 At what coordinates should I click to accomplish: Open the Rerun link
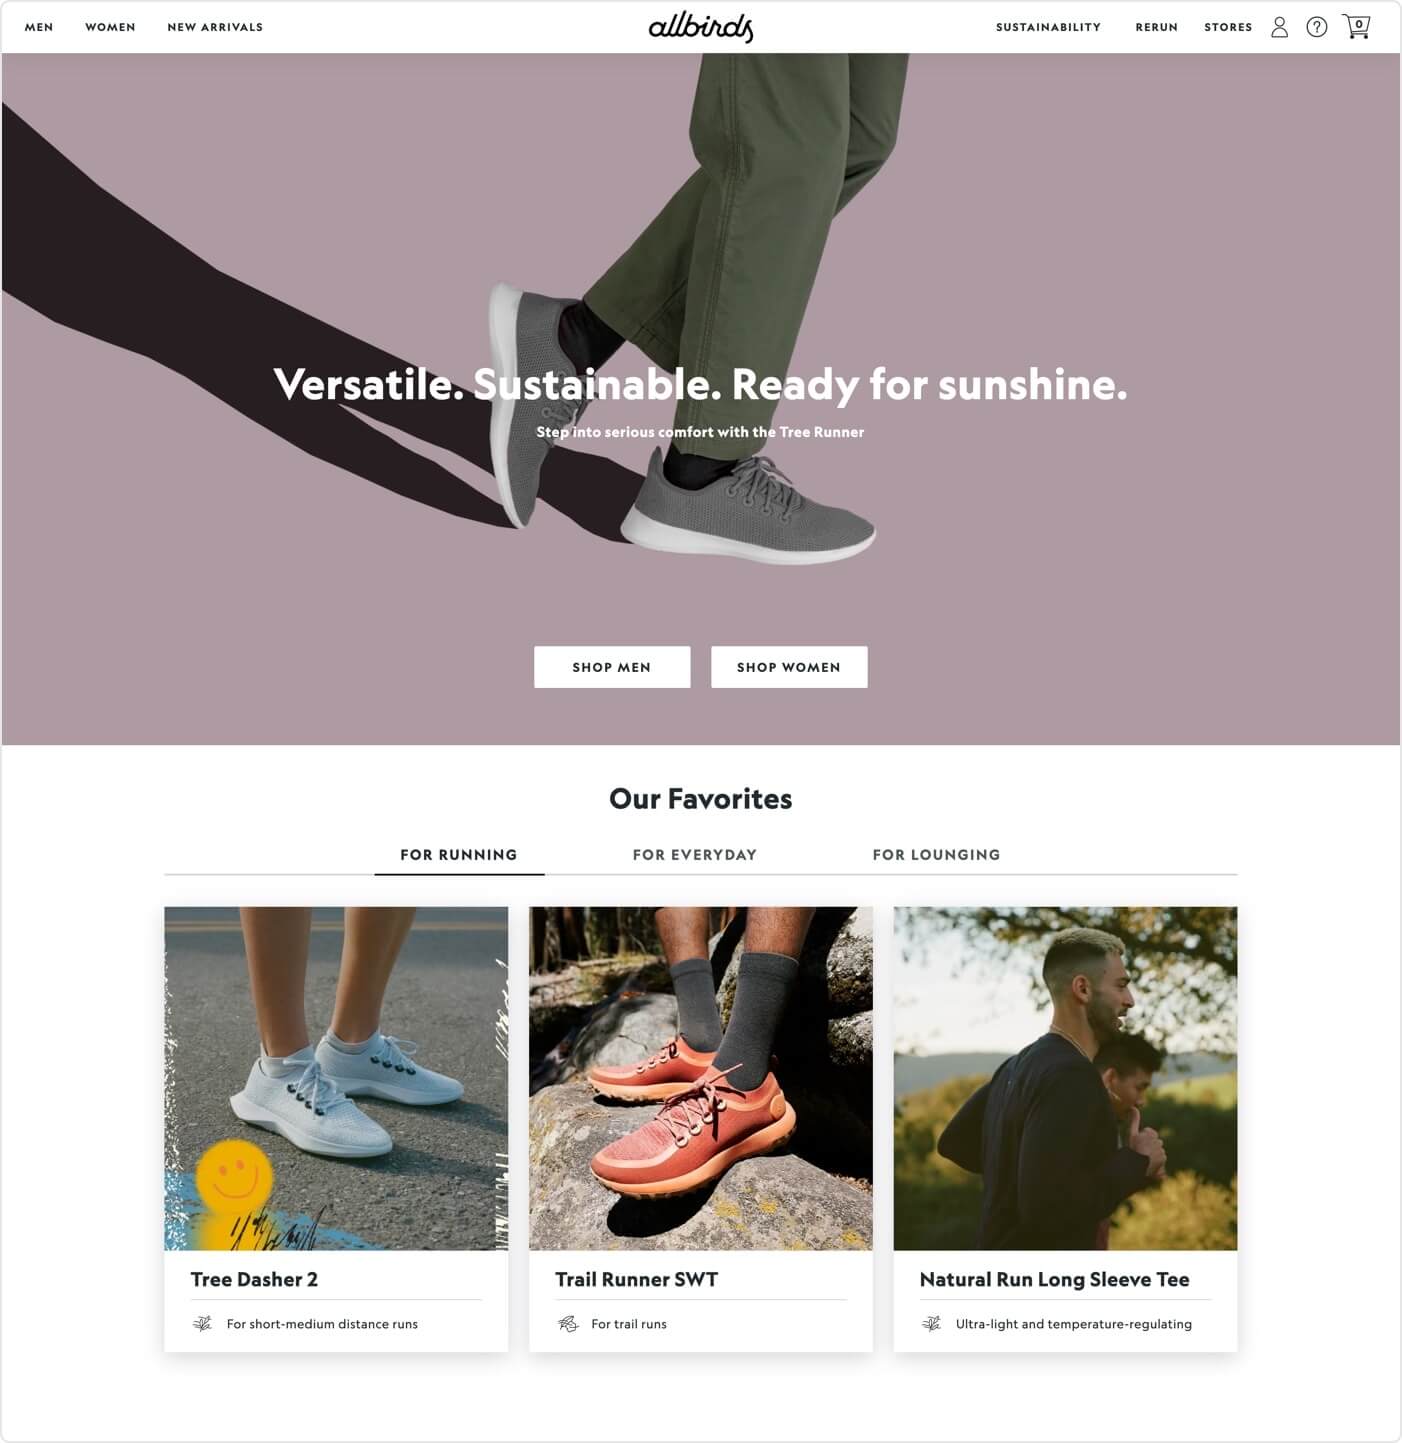click(x=1156, y=27)
